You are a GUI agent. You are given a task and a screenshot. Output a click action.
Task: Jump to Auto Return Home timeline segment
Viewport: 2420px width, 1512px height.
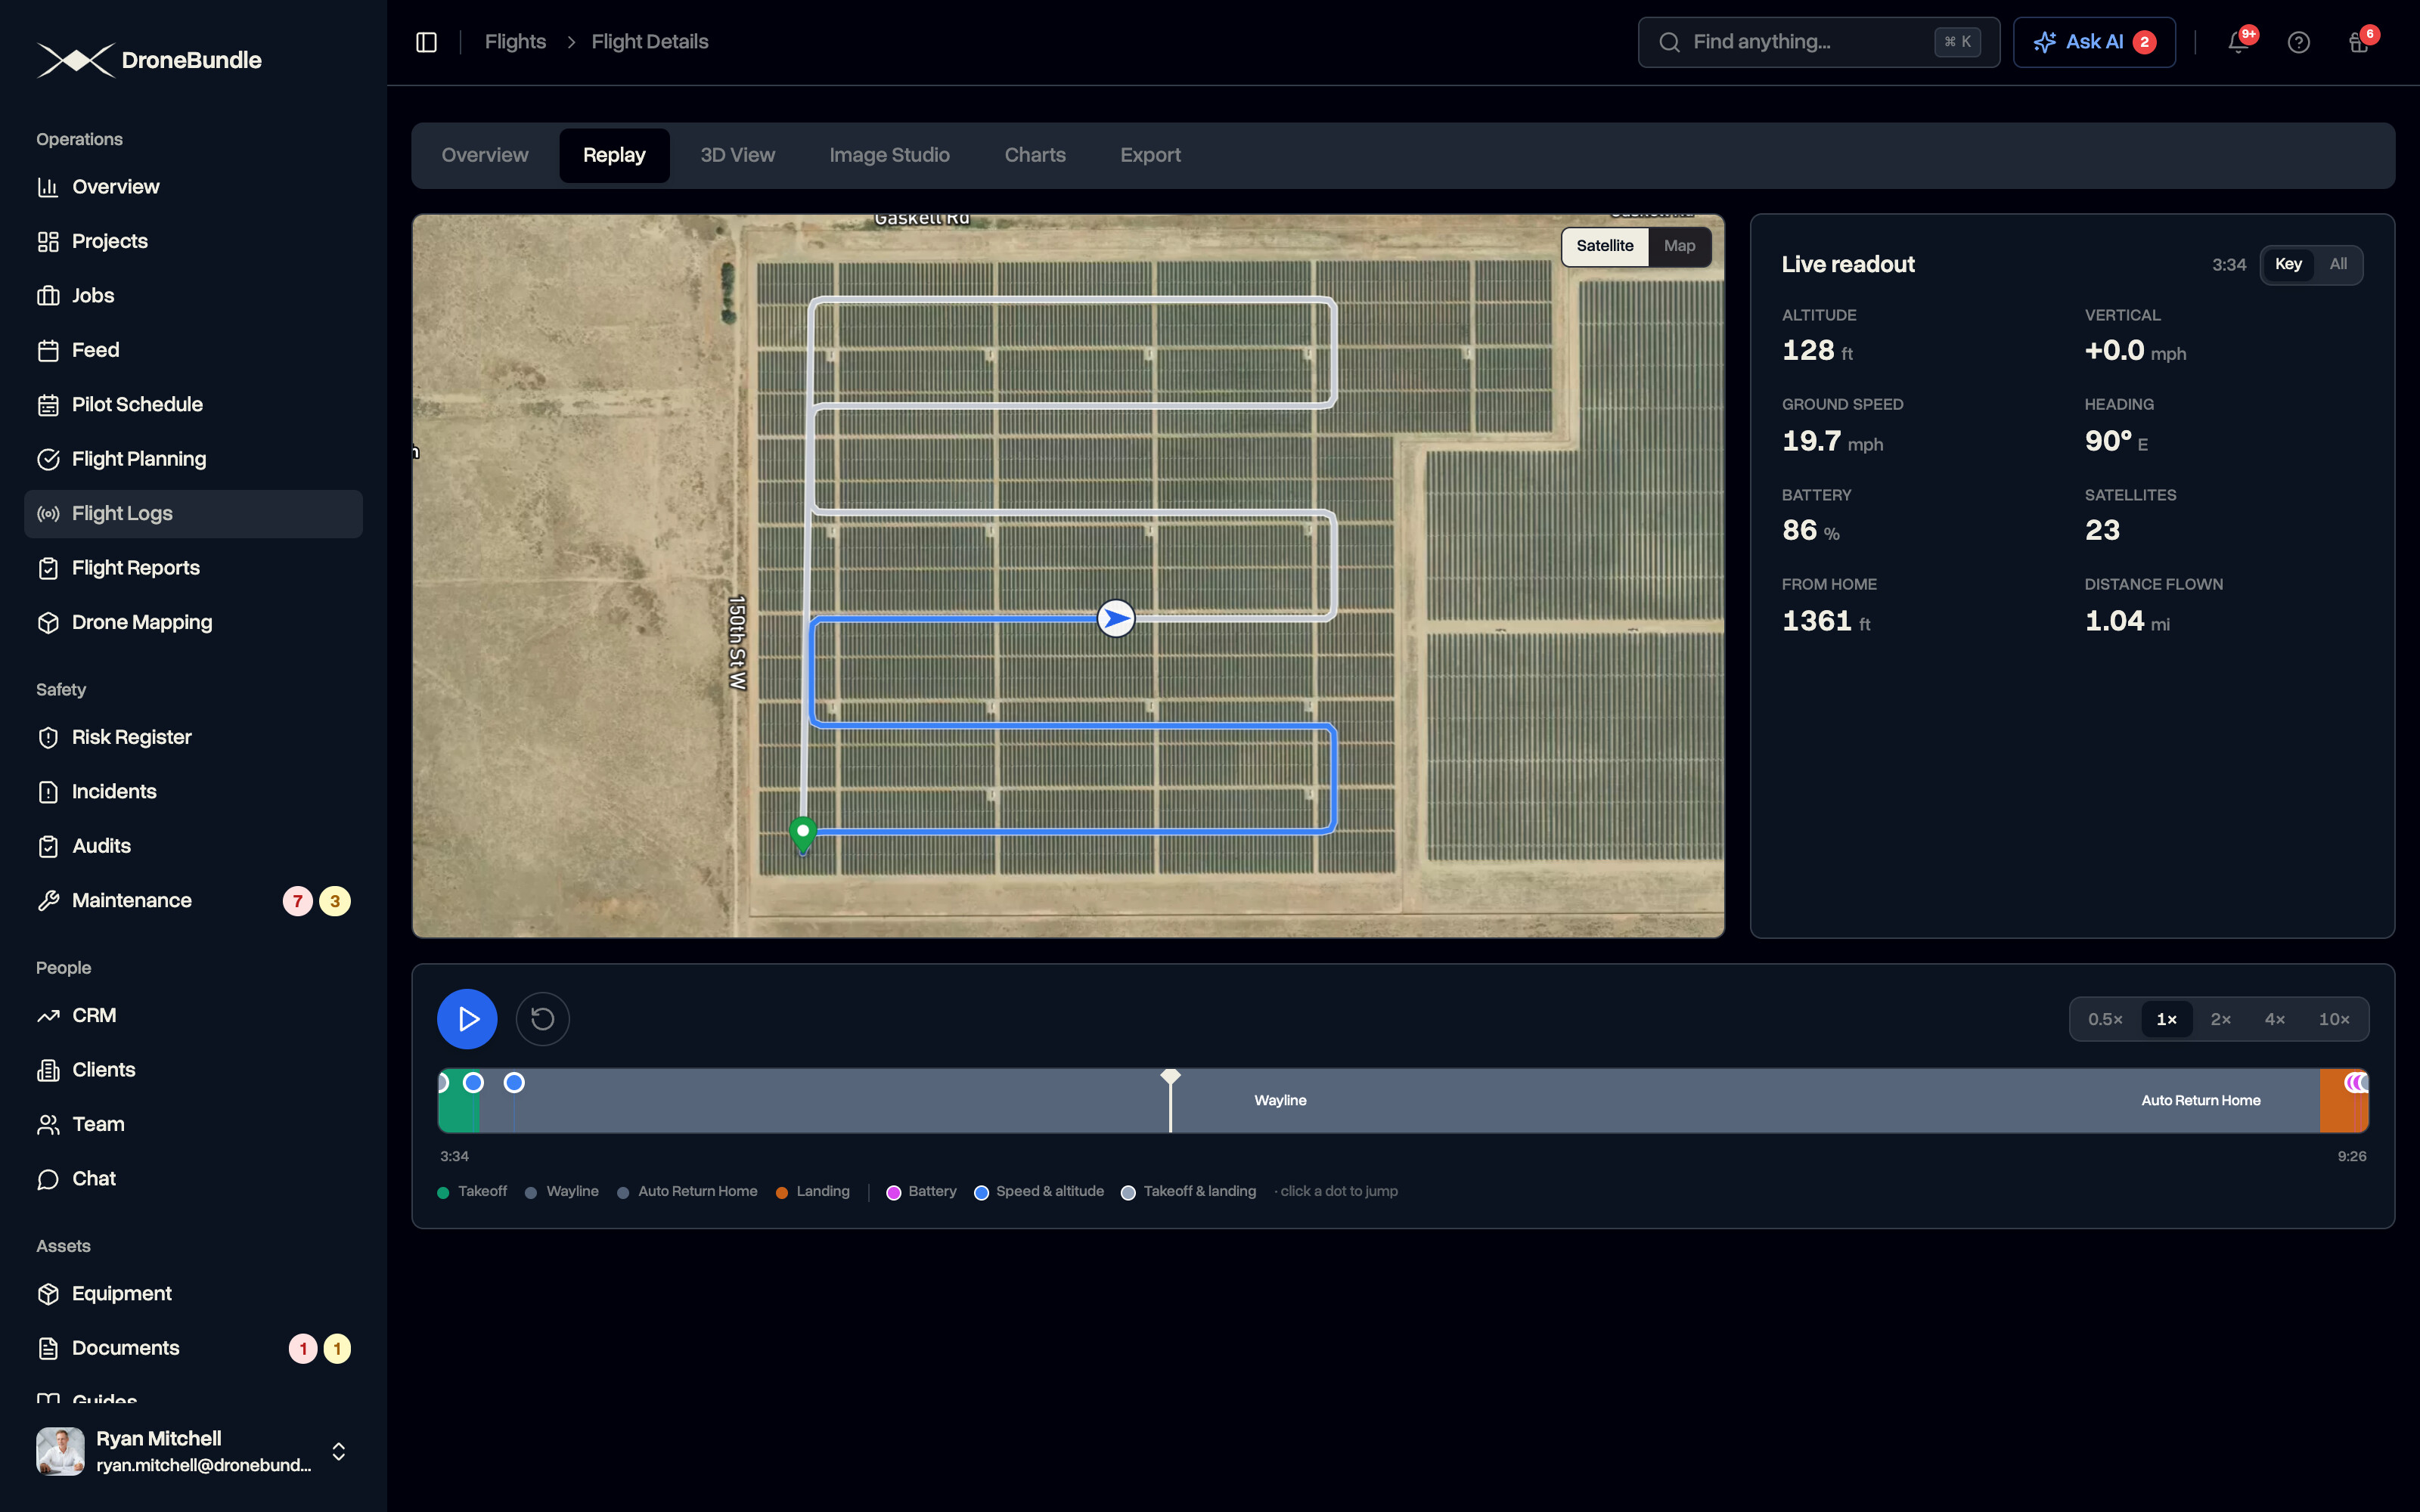[2200, 1101]
